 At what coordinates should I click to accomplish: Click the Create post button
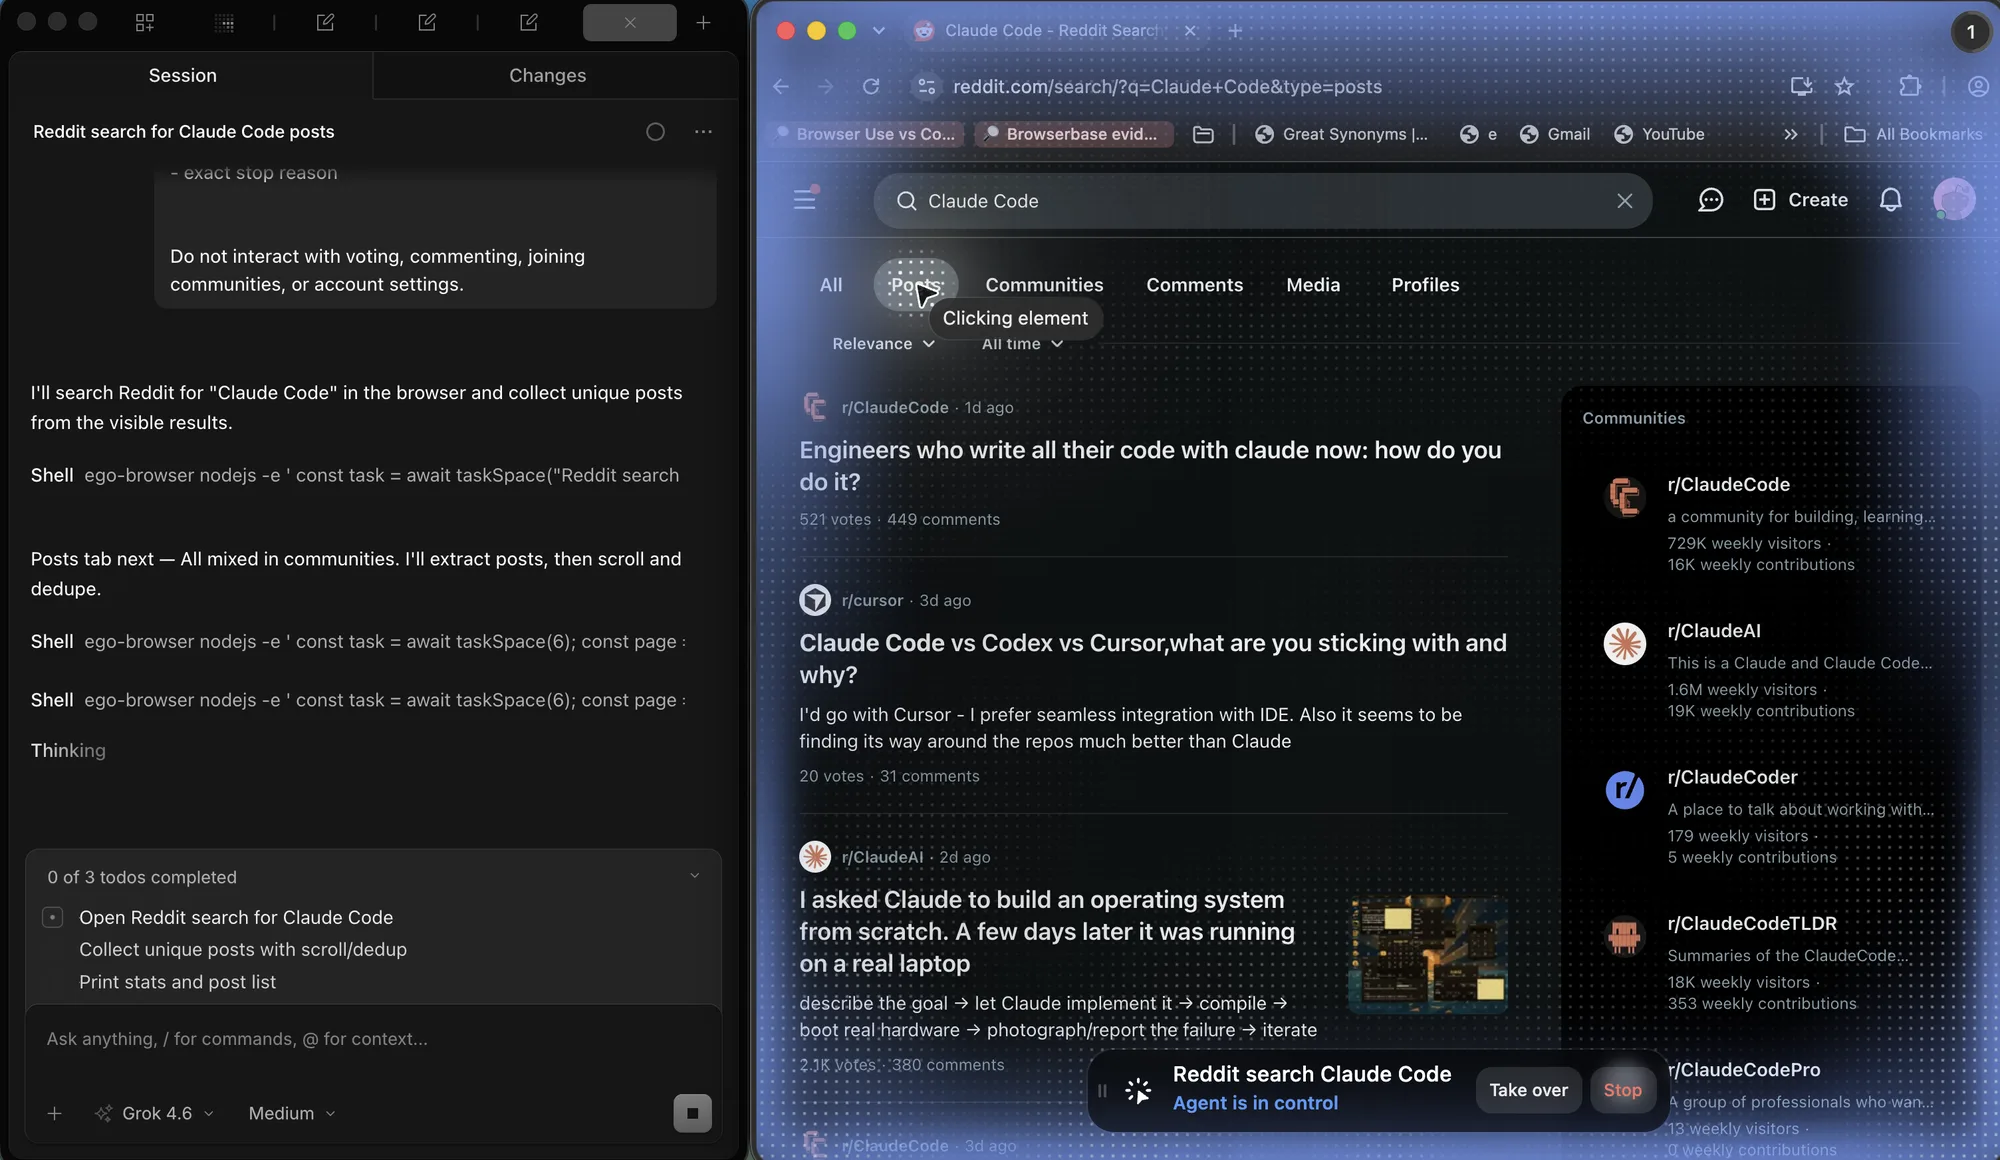(x=1800, y=200)
